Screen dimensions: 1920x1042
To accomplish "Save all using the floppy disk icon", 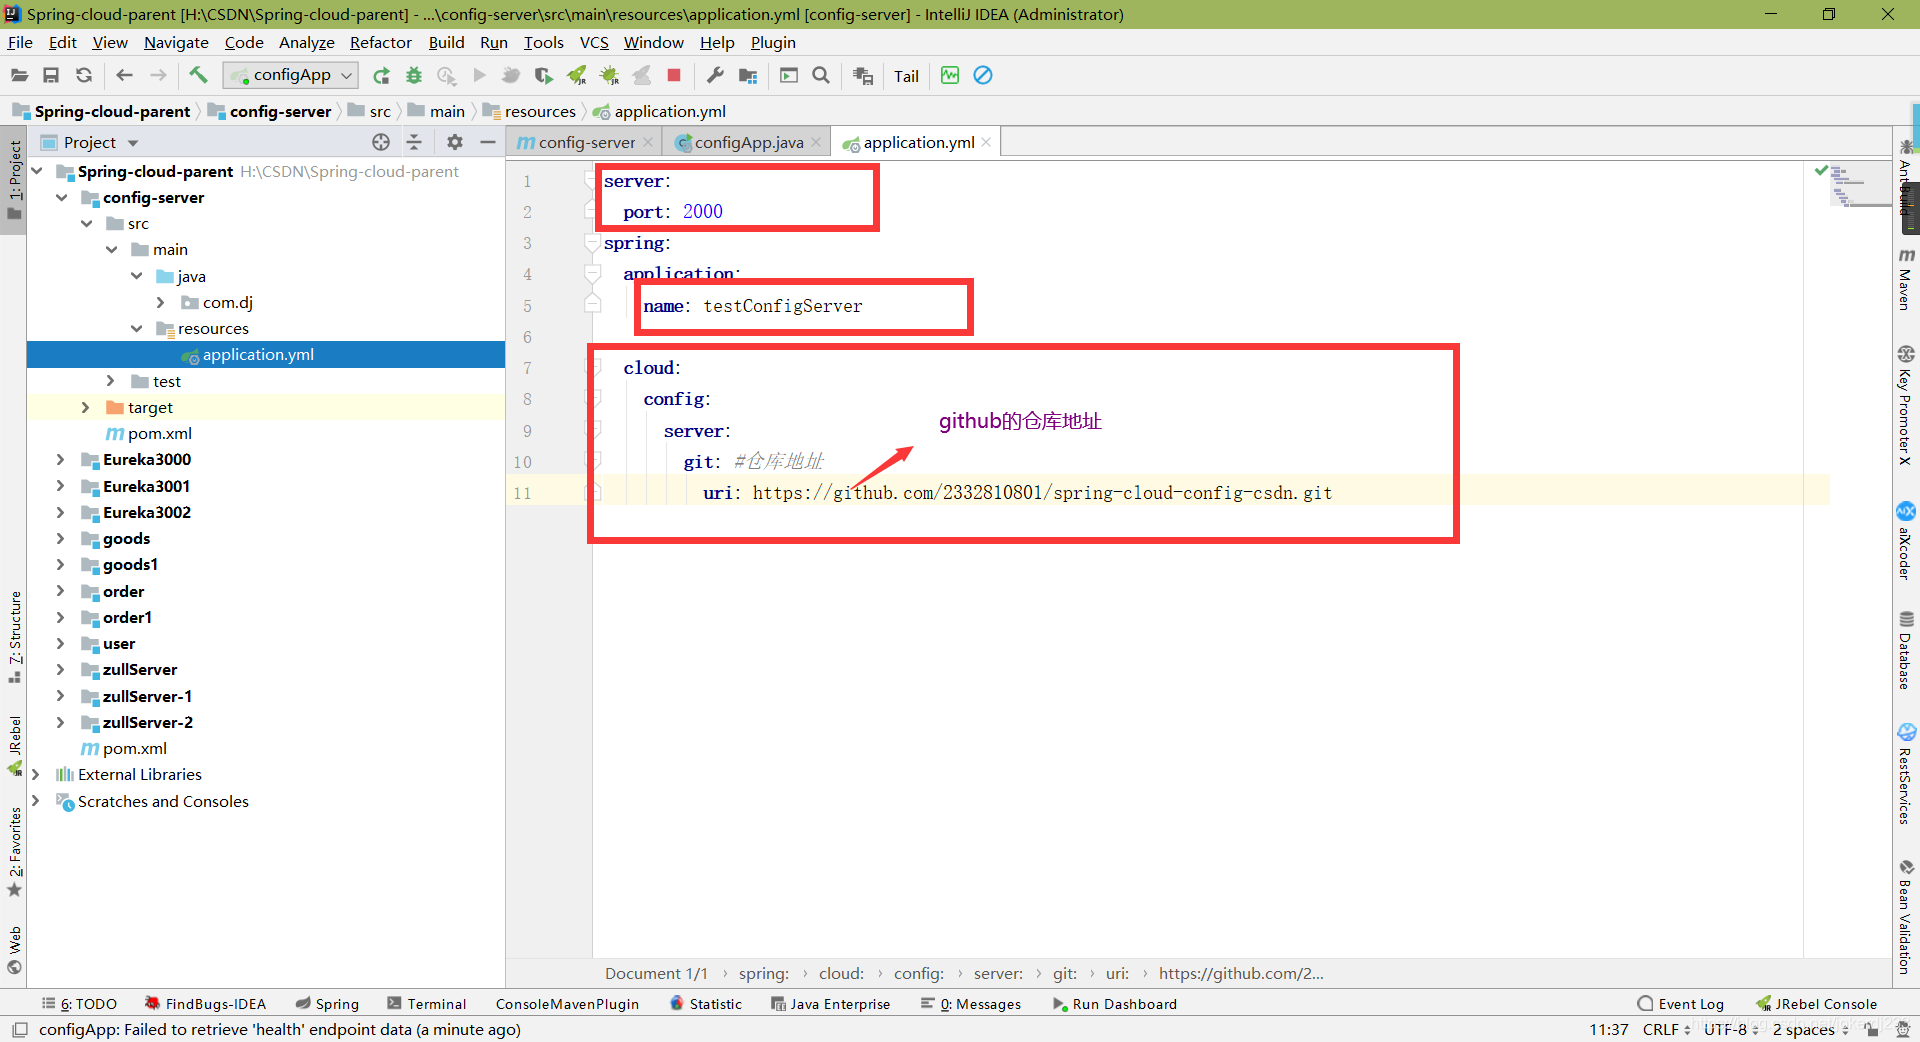I will [51, 75].
